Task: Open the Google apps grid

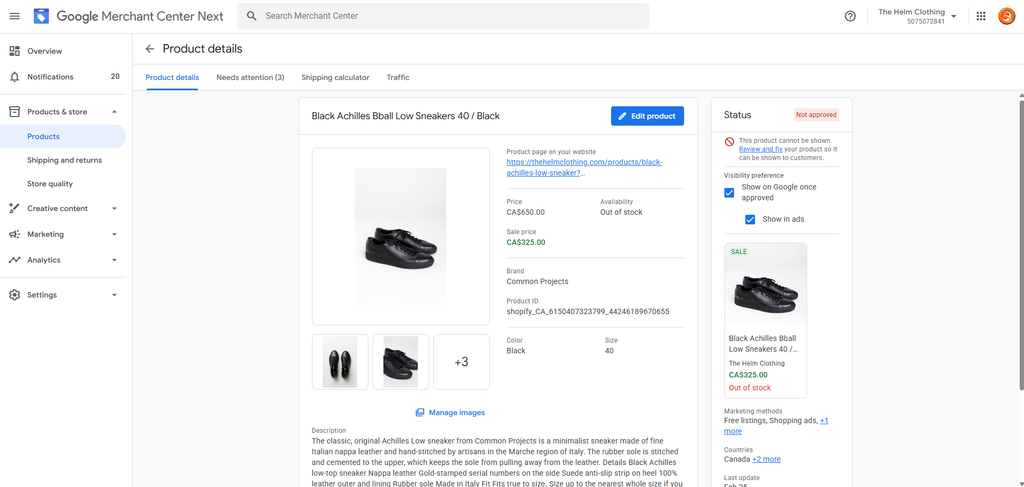Action: 980,16
